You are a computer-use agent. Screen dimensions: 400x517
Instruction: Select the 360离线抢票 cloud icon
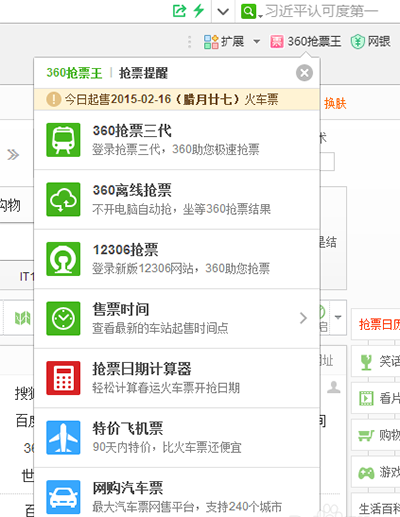point(63,199)
